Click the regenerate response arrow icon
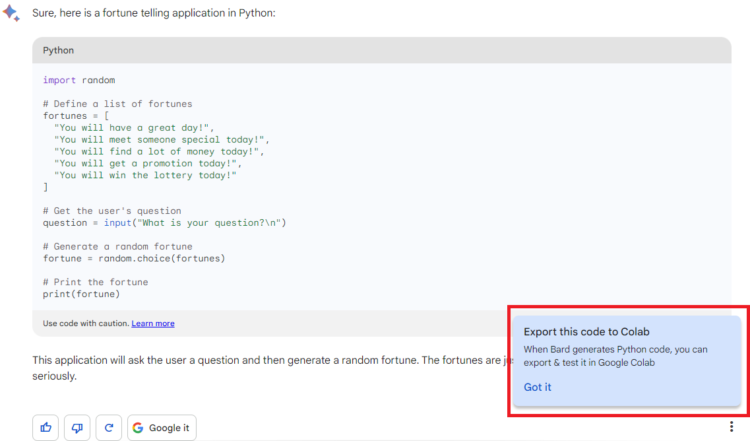The width and height of the screenshot is (750, 441). coord(109,427)
